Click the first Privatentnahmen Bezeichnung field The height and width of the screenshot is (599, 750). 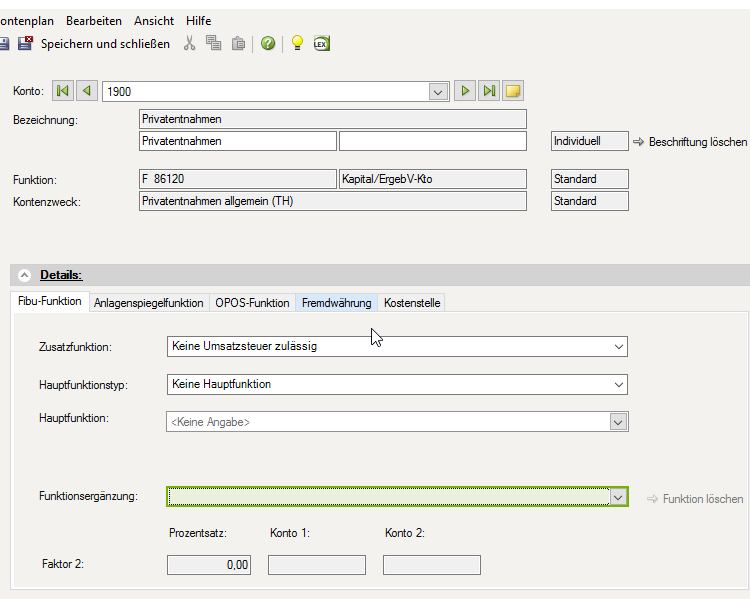tap(333, 119)
